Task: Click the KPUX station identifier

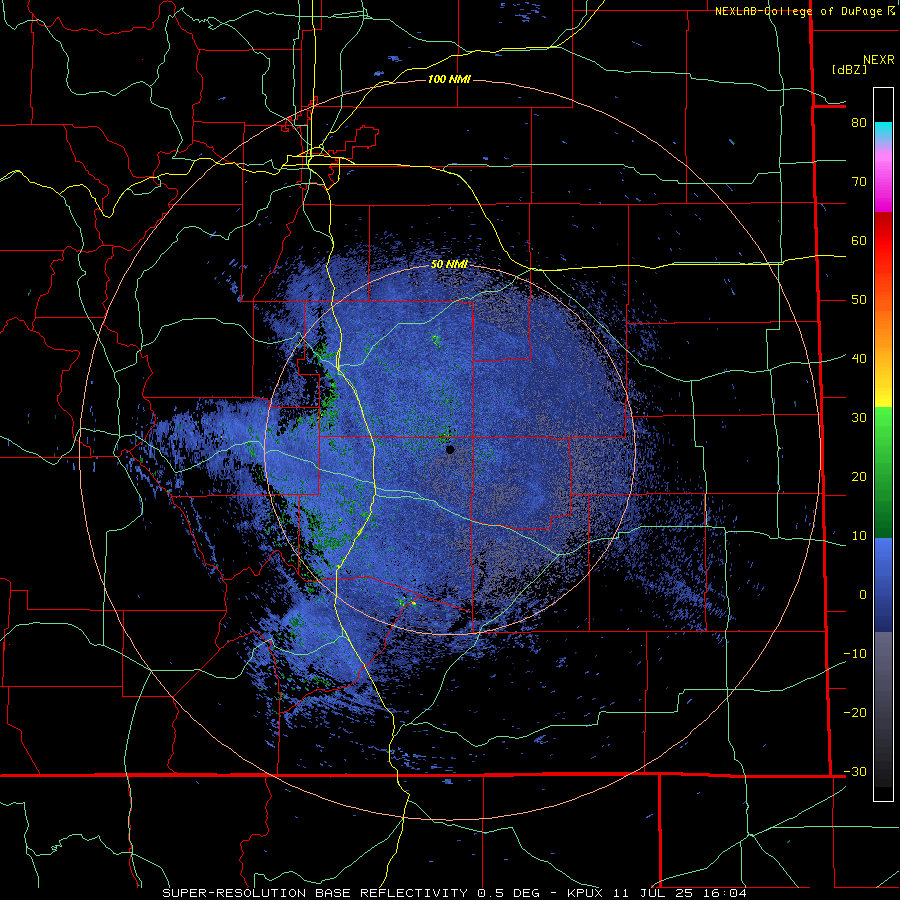Action: click(587, 893)
